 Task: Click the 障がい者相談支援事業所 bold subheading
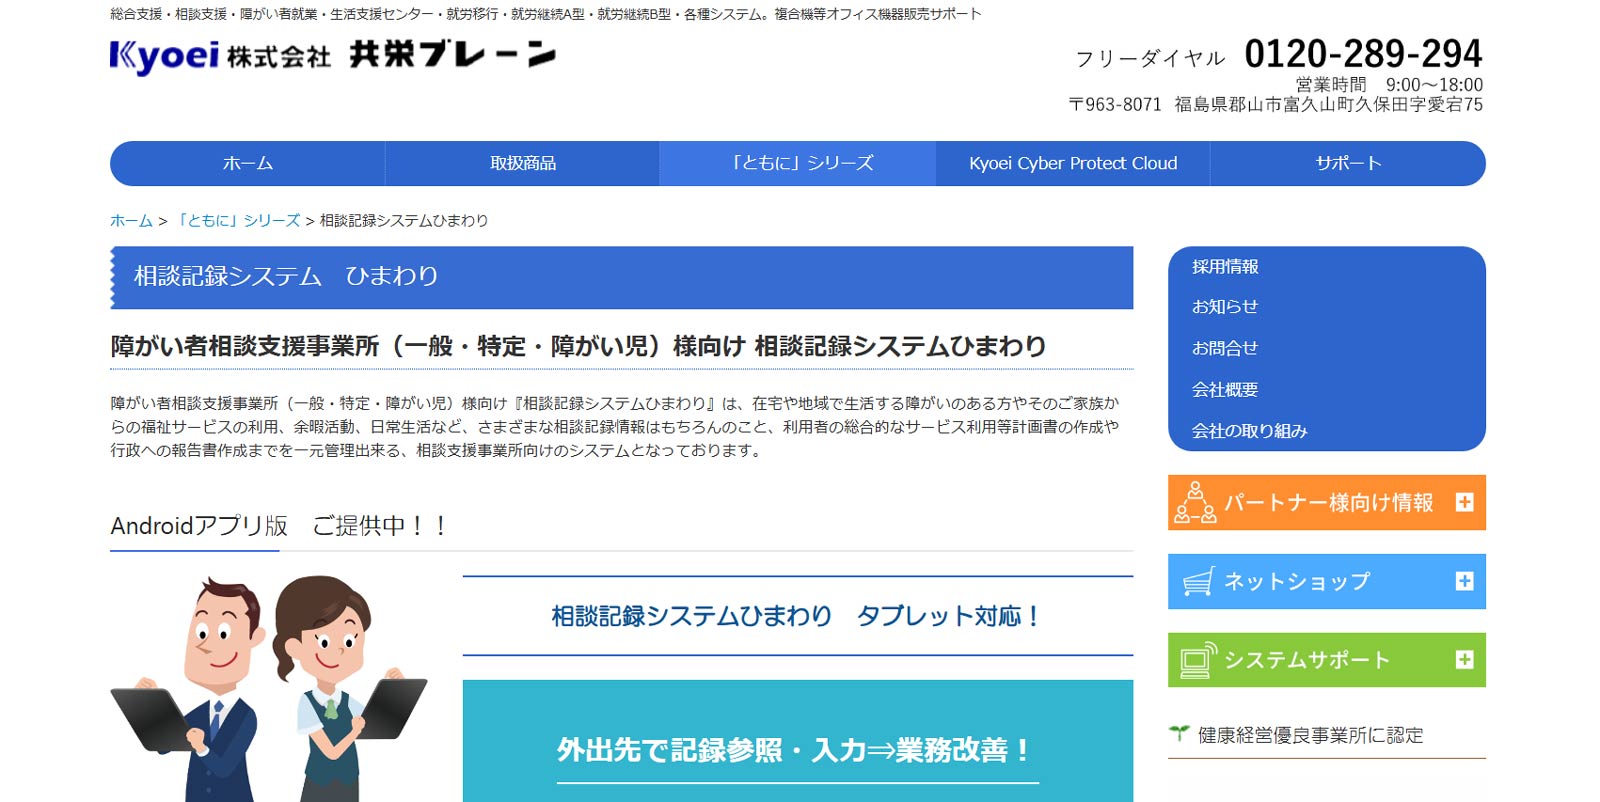(578, 346)
